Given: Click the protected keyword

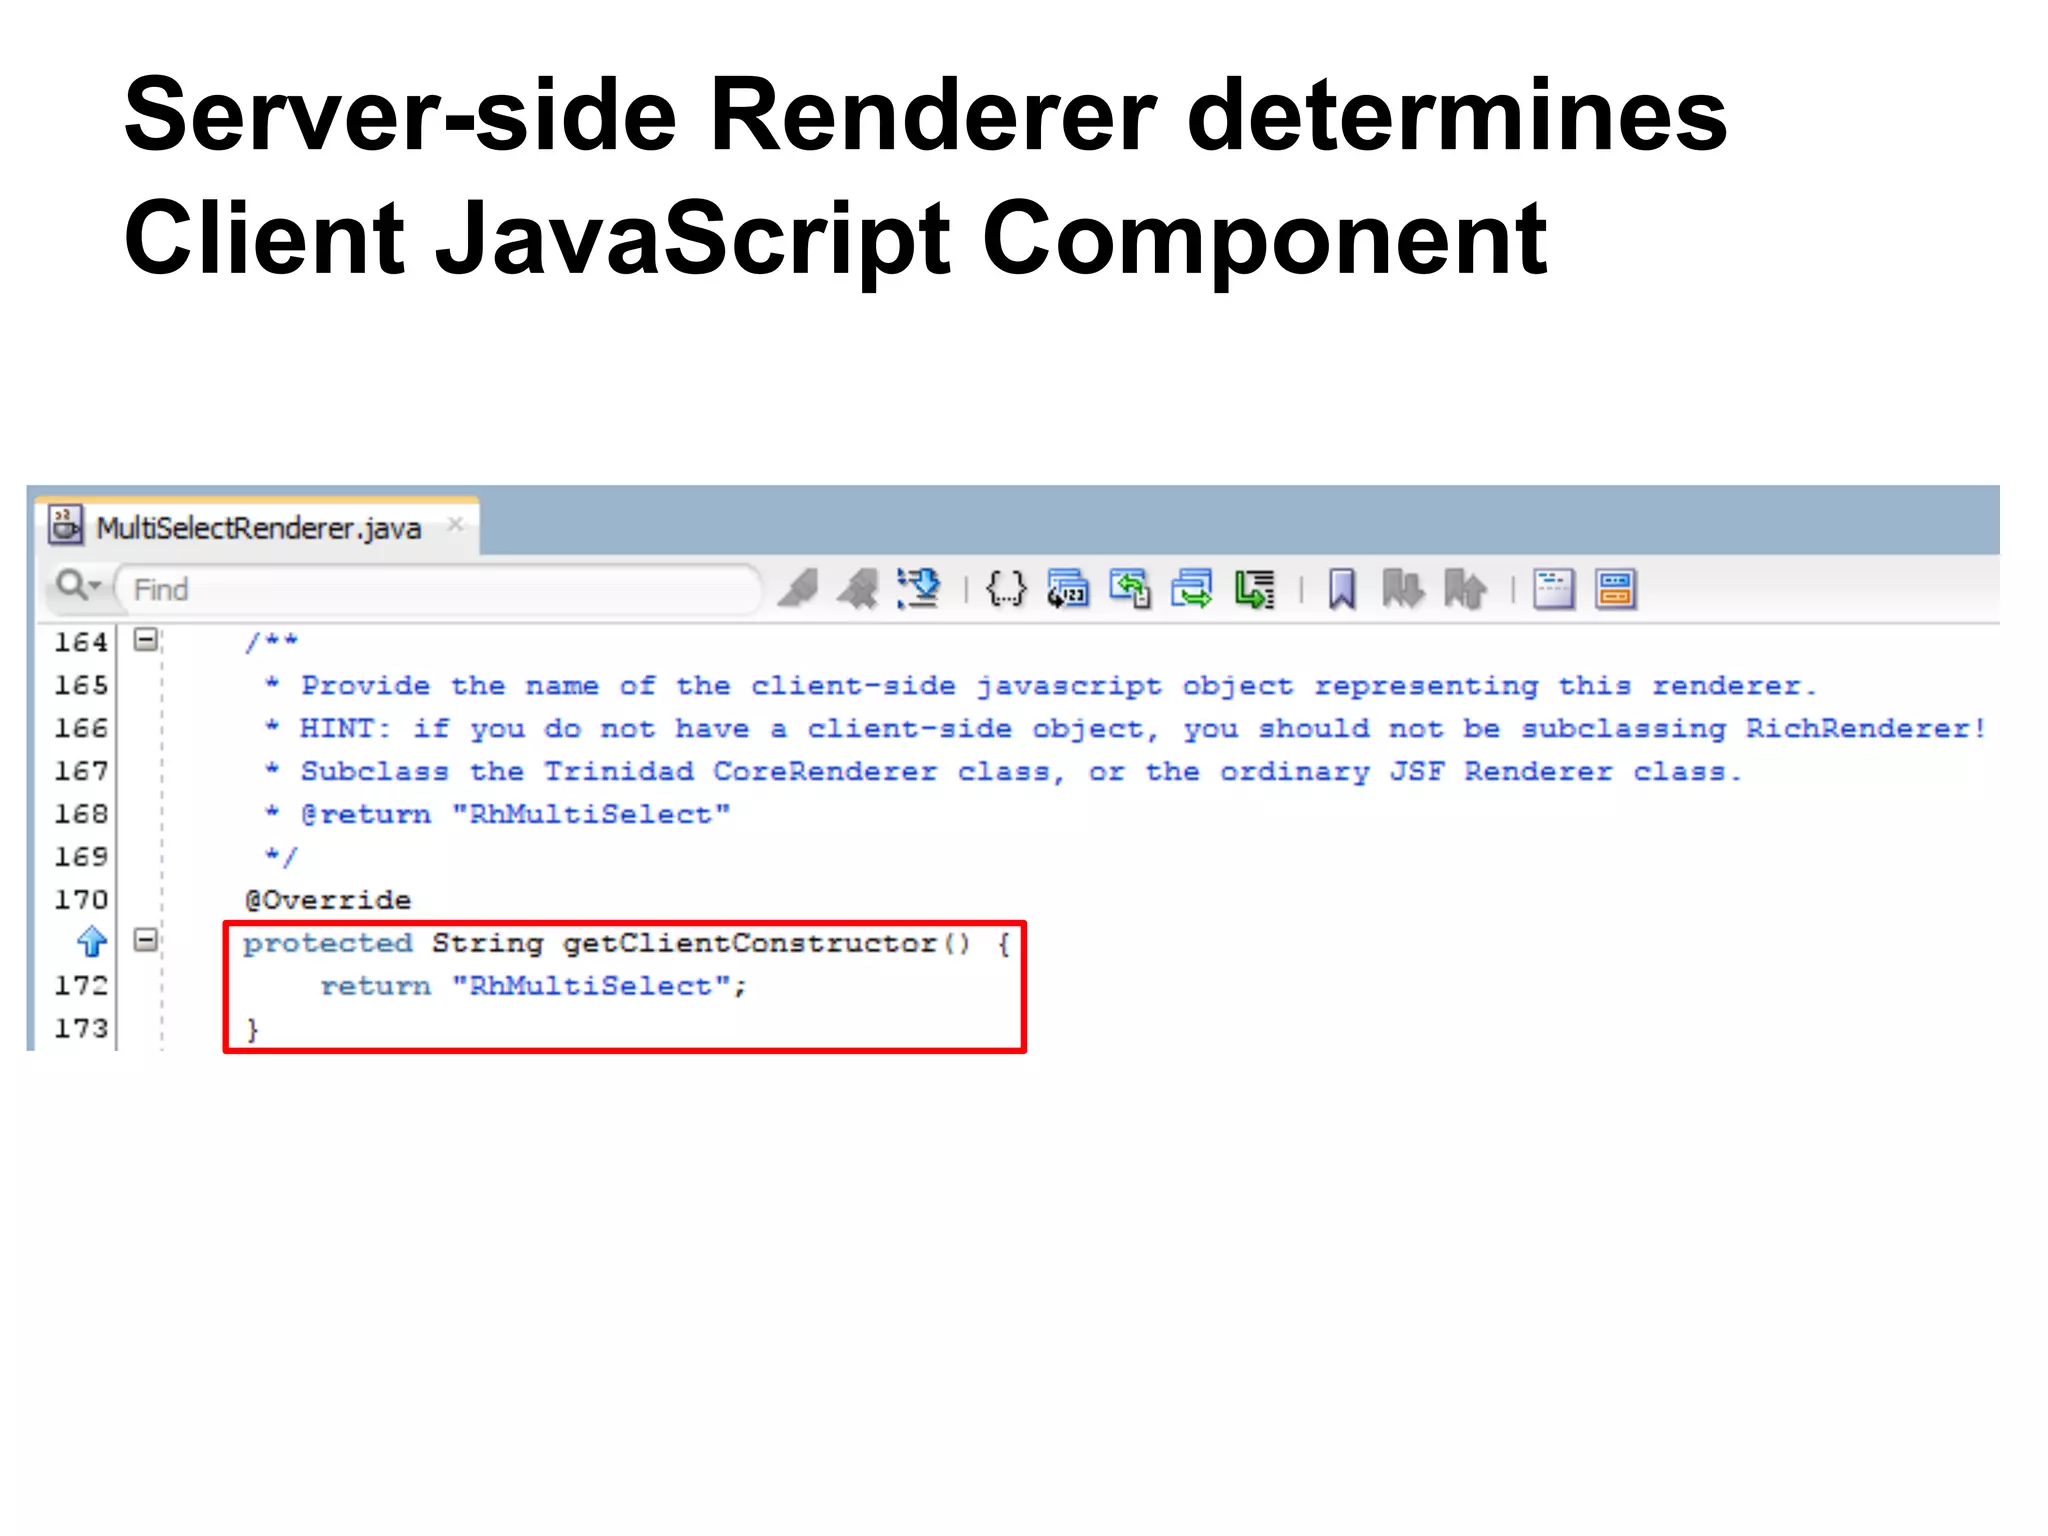Looking at the screenshot, I should tap(328, 943).
